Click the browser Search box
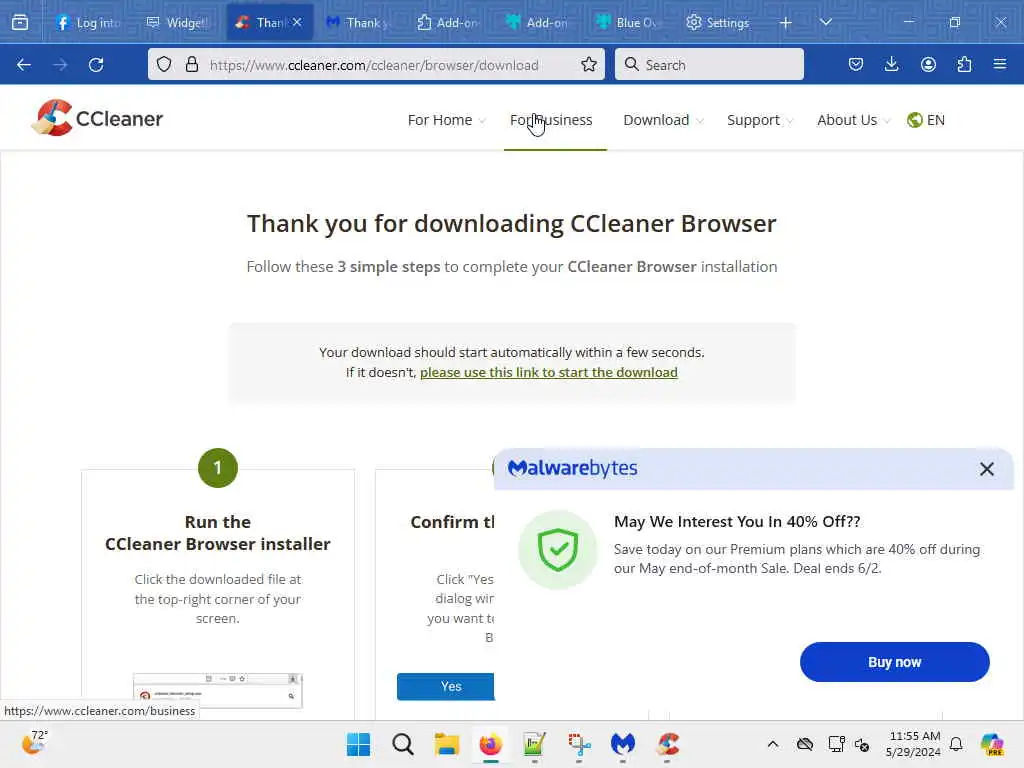 tap(709, 65)
